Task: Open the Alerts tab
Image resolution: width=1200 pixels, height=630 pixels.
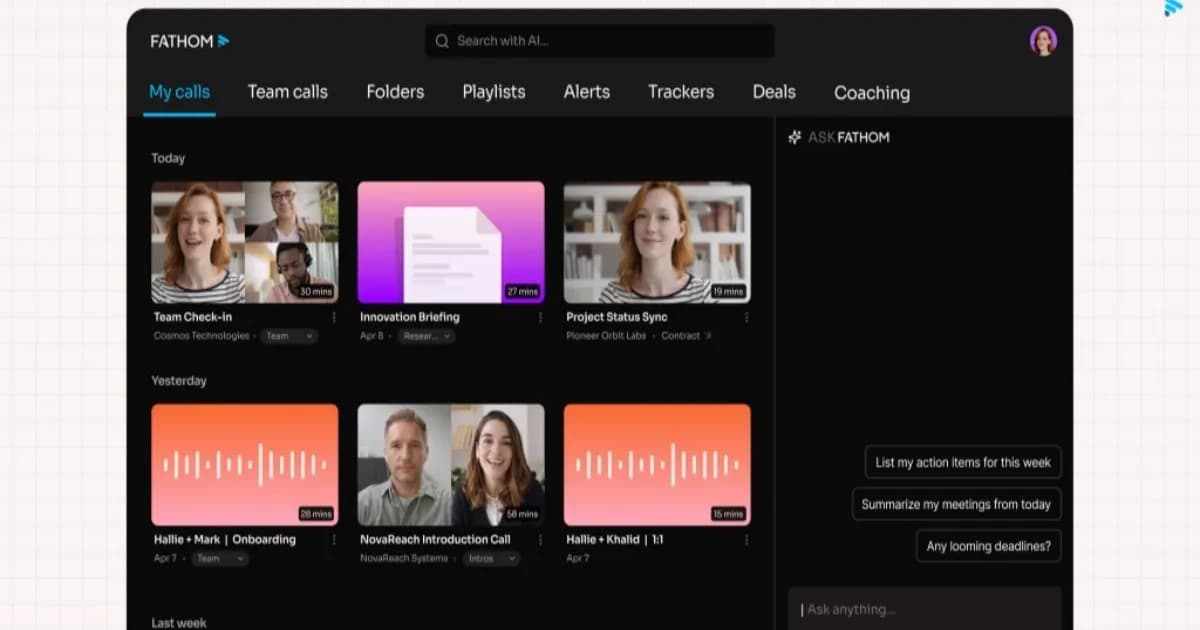Action: [587, 92]
